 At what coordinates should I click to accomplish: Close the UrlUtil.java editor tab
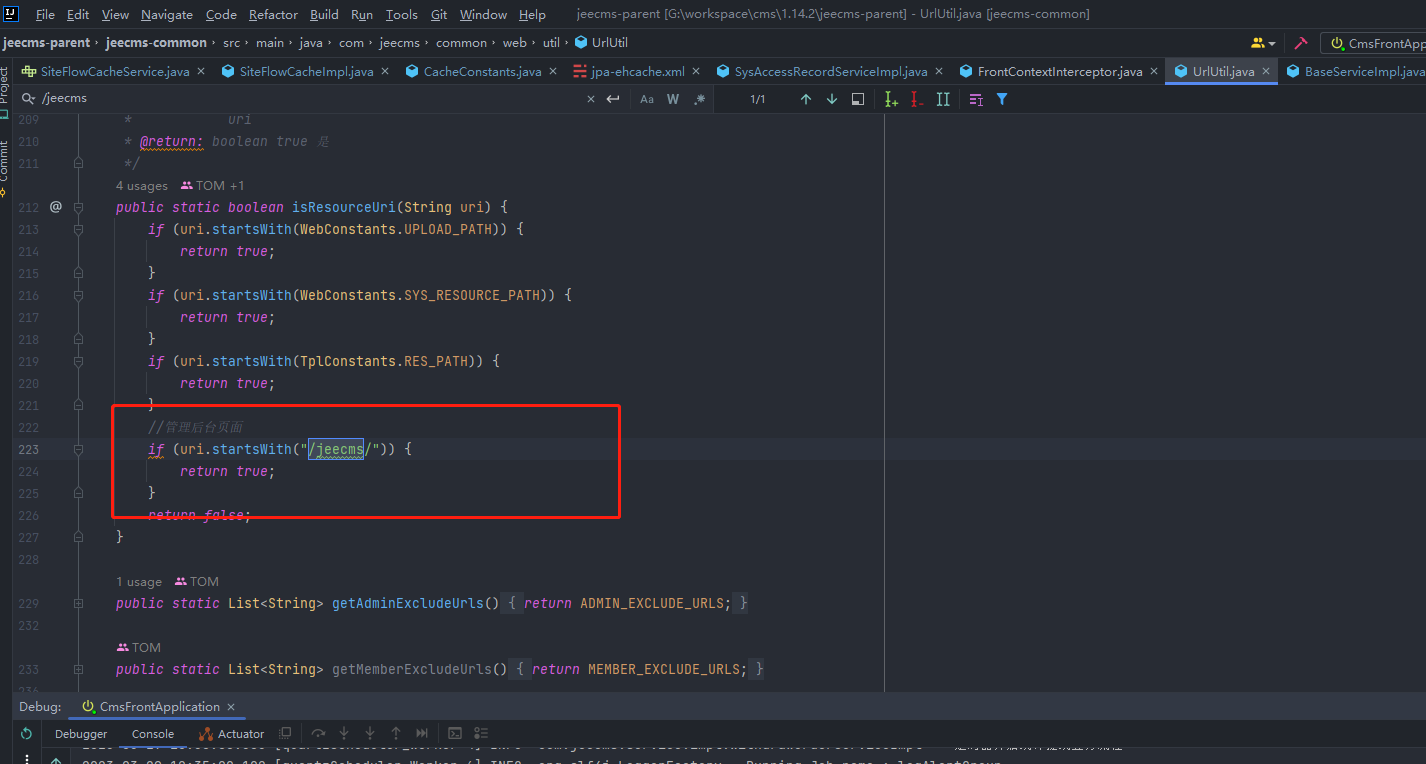(x=1265, y=71)
